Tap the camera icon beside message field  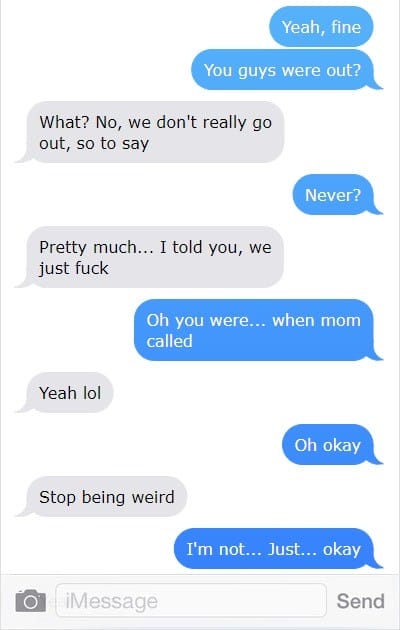point(31,601)
